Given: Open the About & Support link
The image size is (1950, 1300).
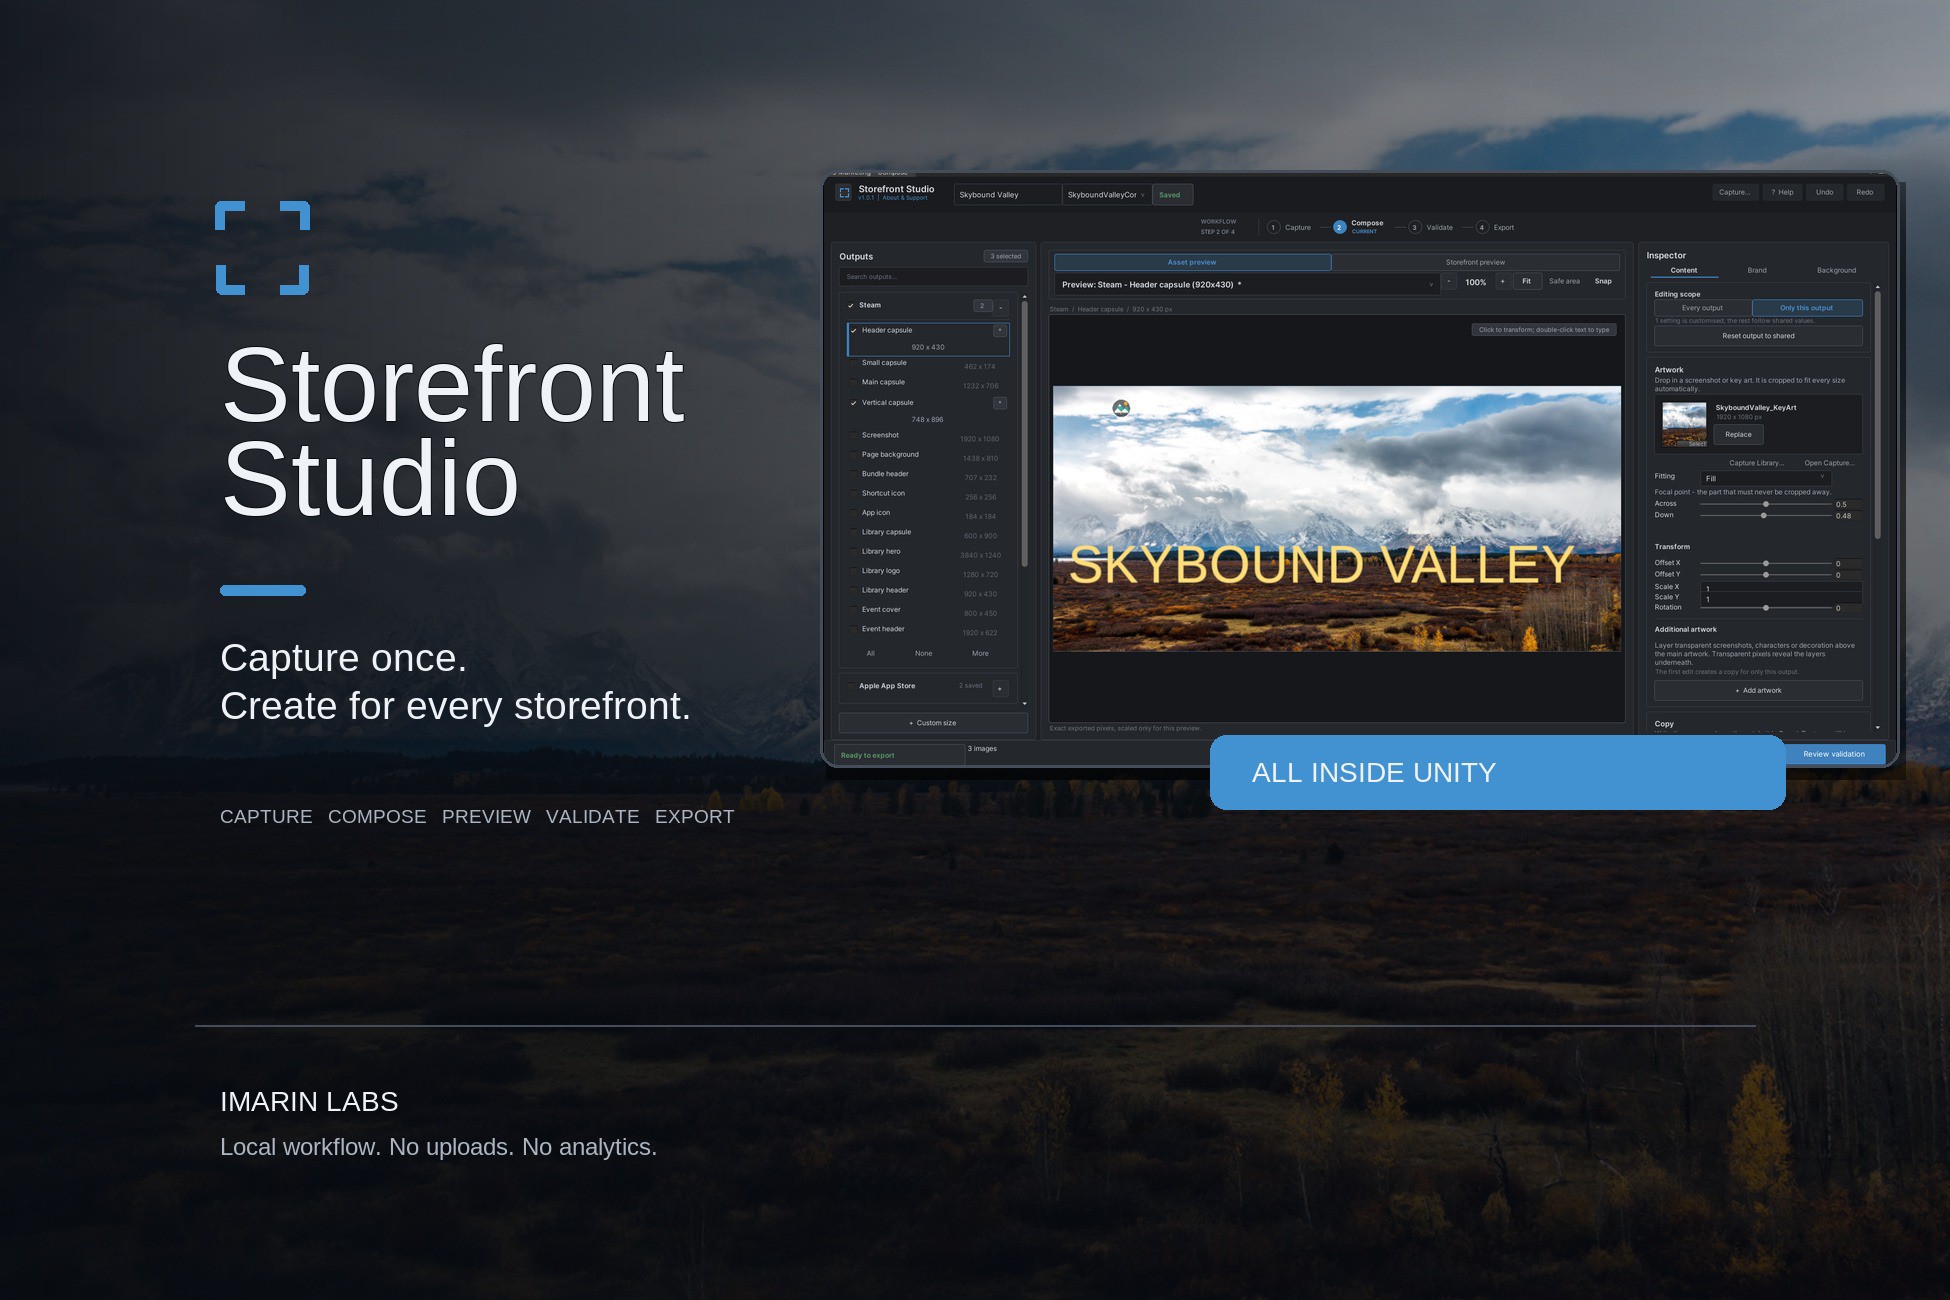Looking at the screenshot, I should tap(905, 198).
